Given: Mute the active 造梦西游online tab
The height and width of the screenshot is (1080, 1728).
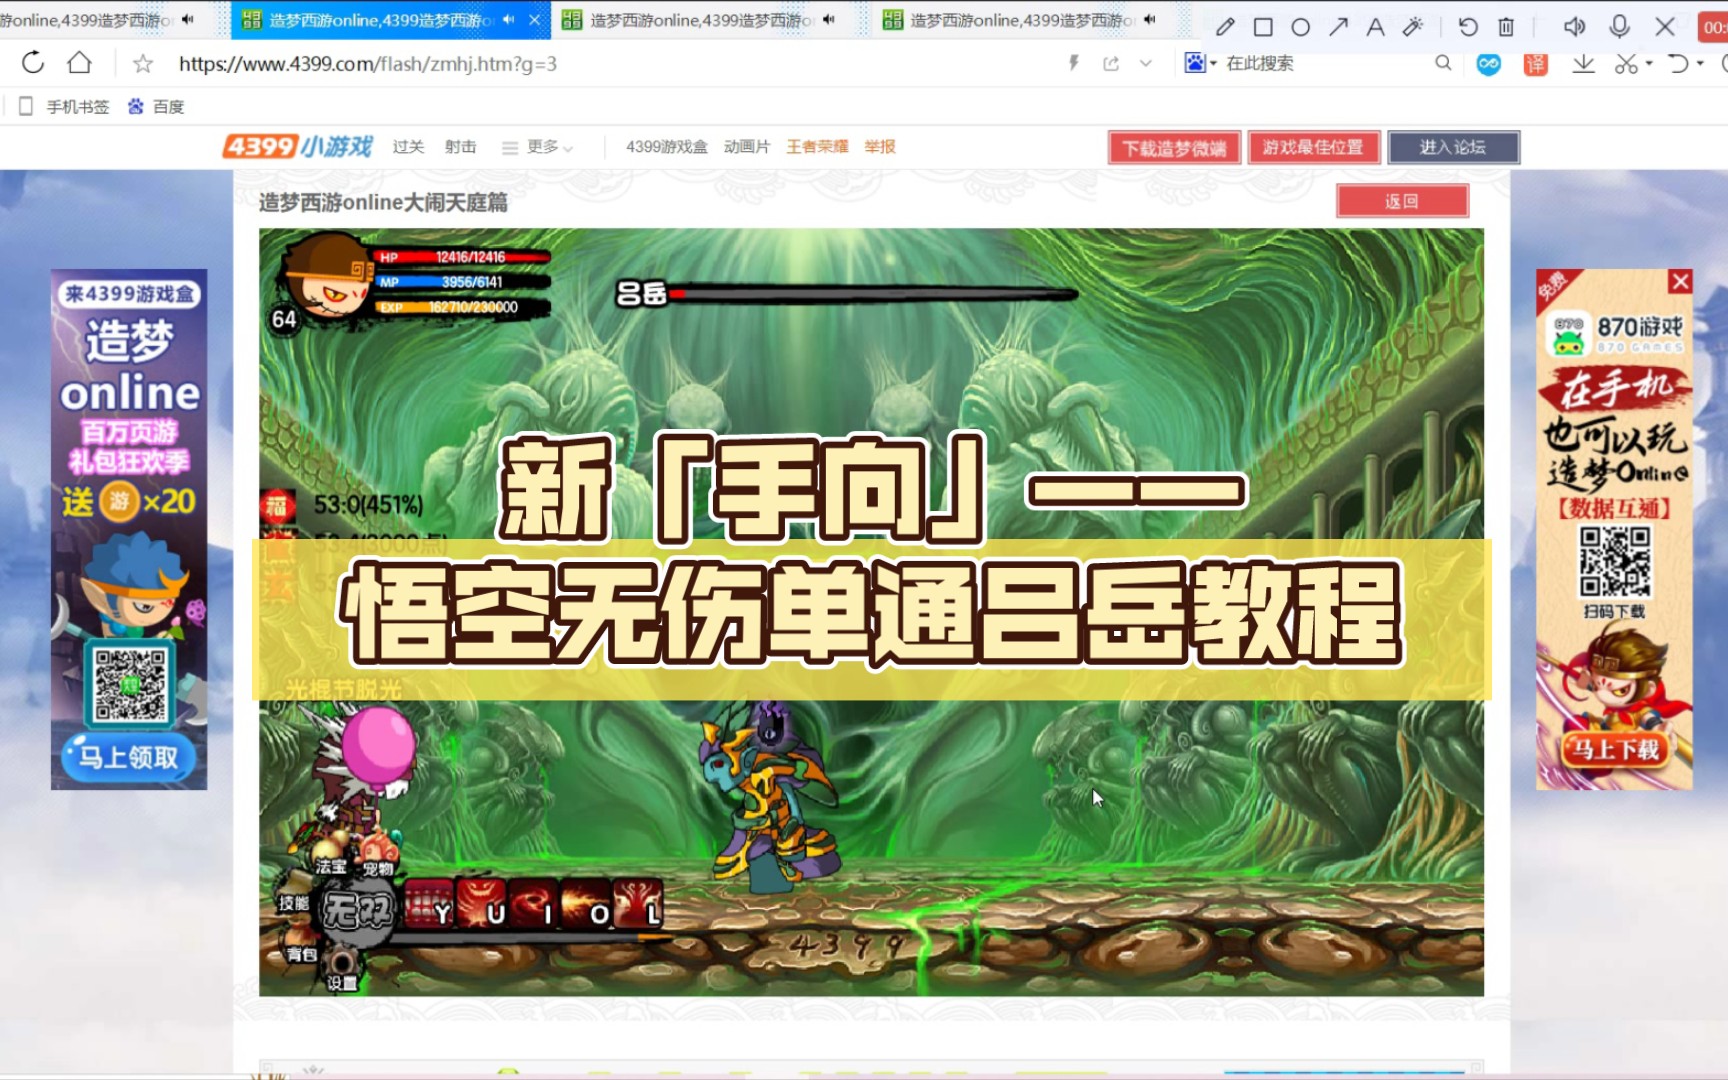Looking at the screenshot, I should pos(509,19).
